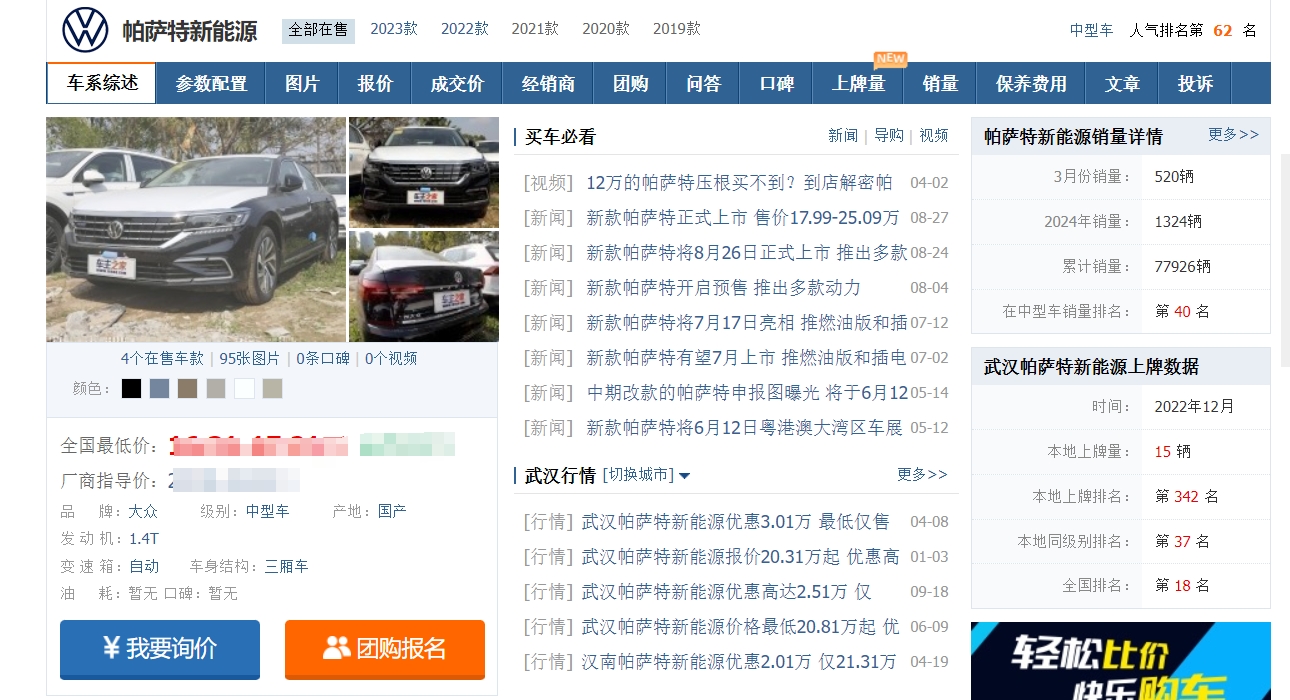Open the 成交价 tab
1290x700 pixels.
457,84
